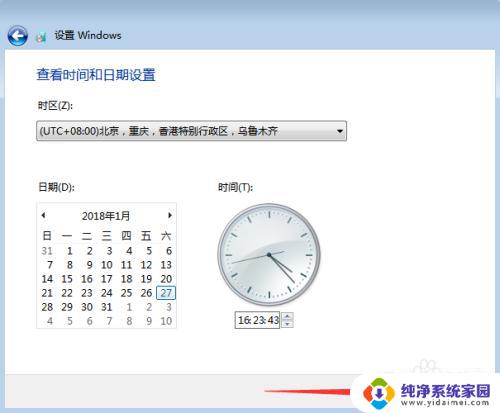The image size is (500, 413).
Task: Select January 1 in the calendar
Action: pyautogui.click(x=69, y=251)
